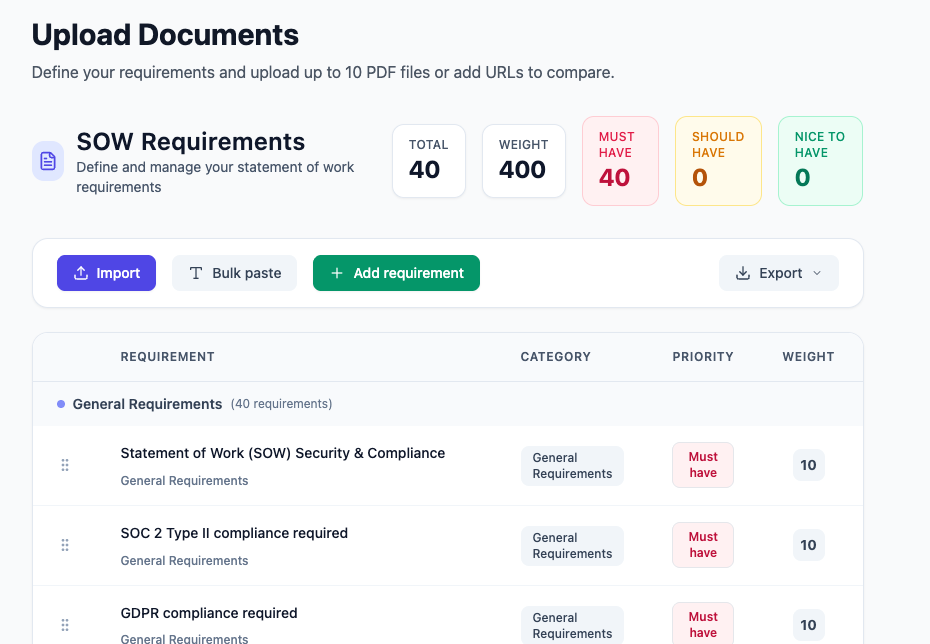Viewport: 930px width, 644px height.
Task: Sort by the Category column header
Action: pos(556,356)
